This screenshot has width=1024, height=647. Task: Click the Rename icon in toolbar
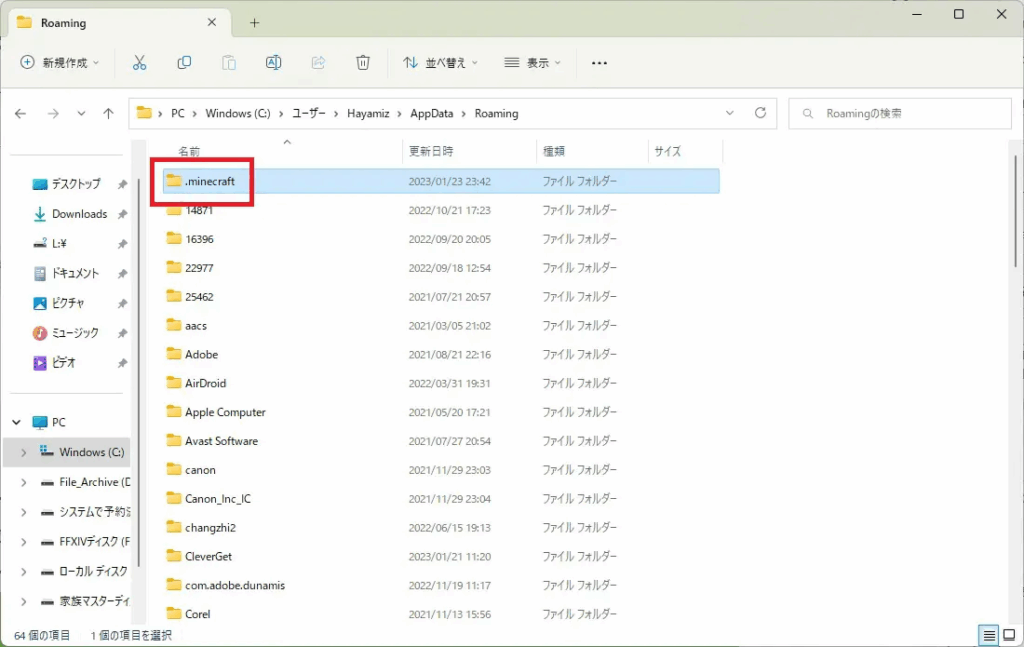(273, 62)
